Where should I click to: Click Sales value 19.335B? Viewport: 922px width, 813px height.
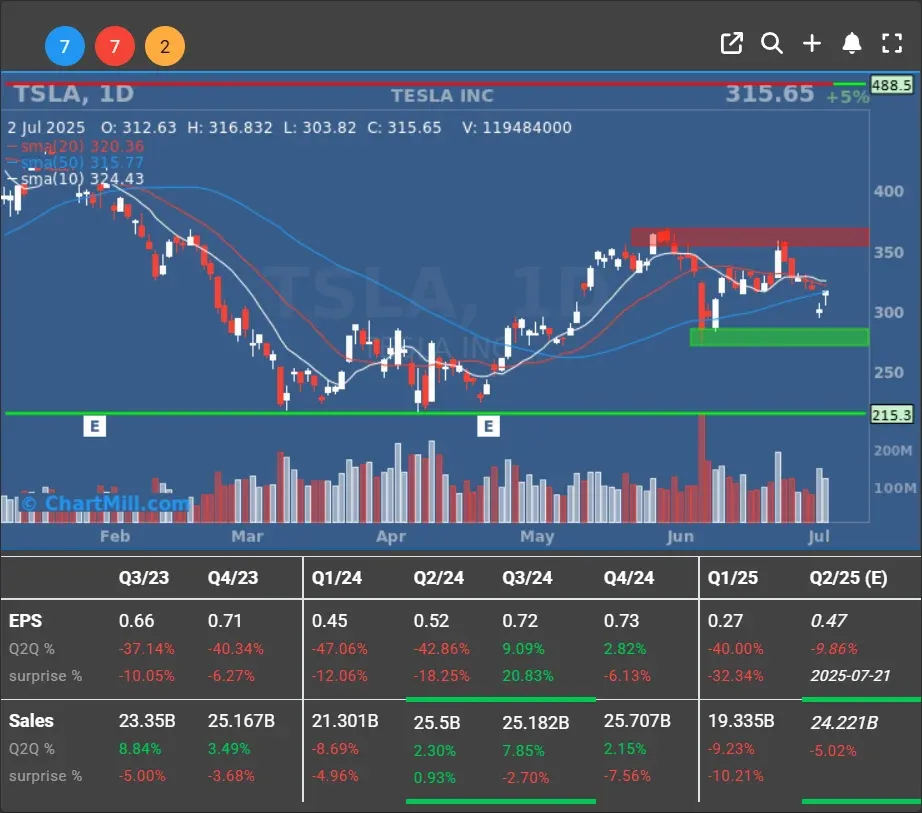tap(741, 721)
